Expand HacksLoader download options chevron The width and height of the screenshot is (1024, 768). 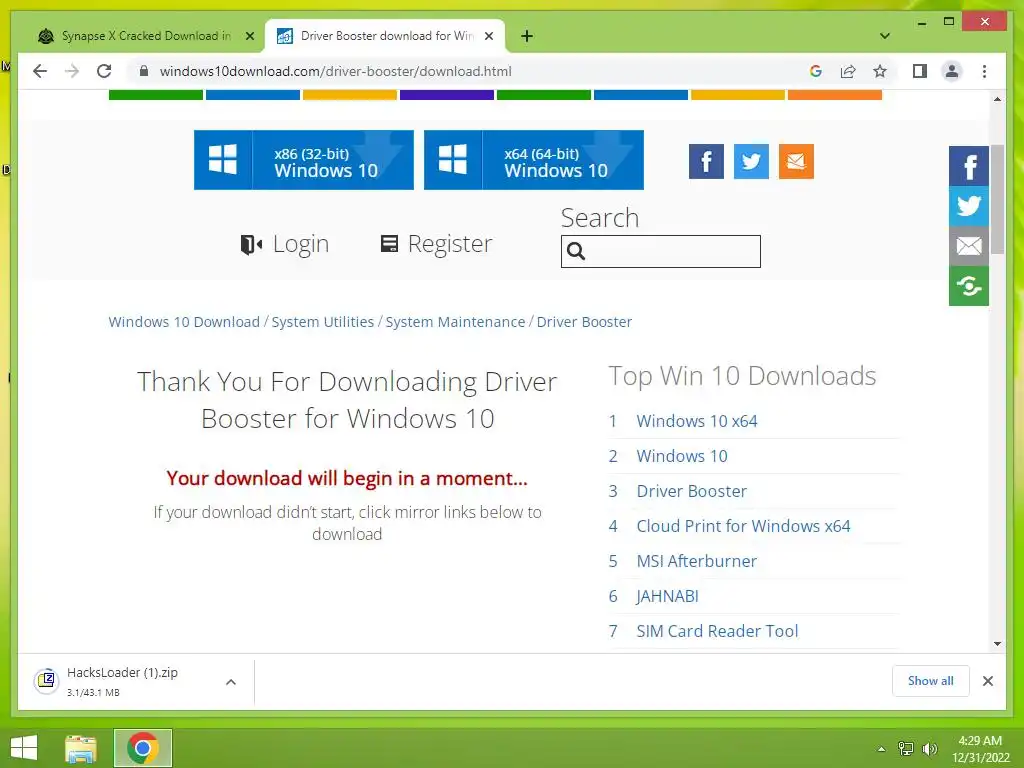231,682
